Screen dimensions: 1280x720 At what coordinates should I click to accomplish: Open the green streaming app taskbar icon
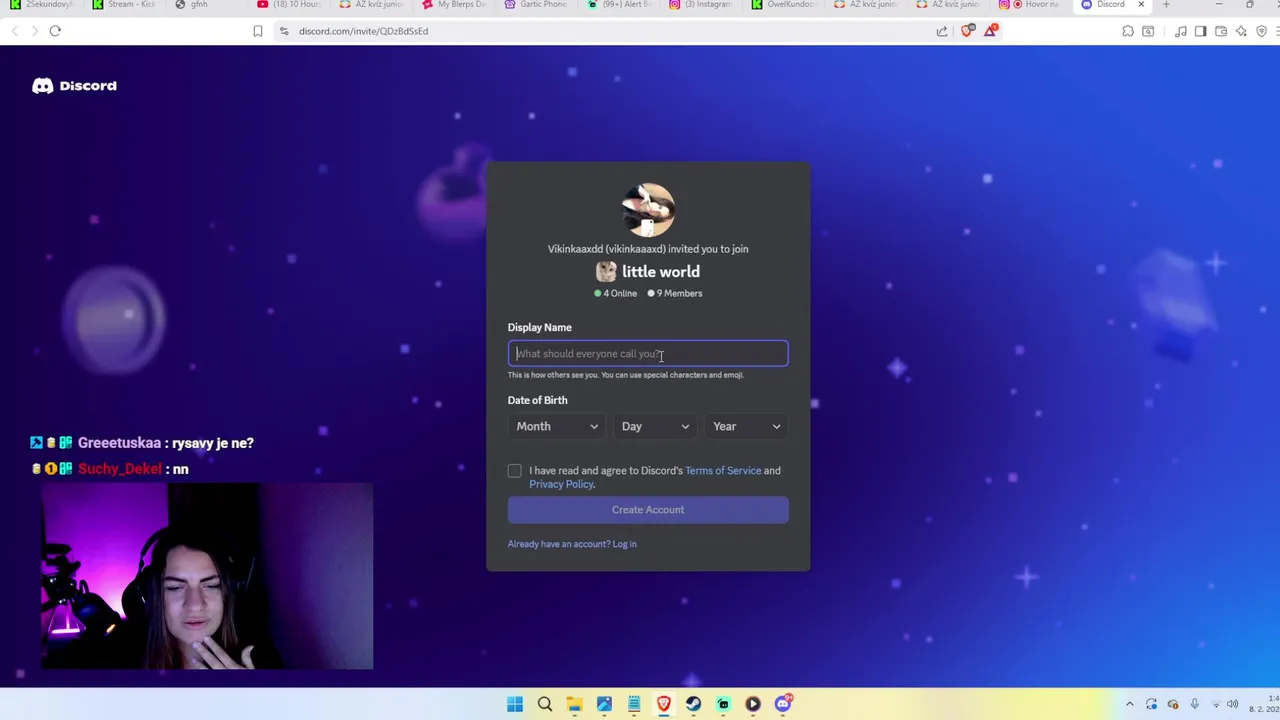(x=723, y=704)
